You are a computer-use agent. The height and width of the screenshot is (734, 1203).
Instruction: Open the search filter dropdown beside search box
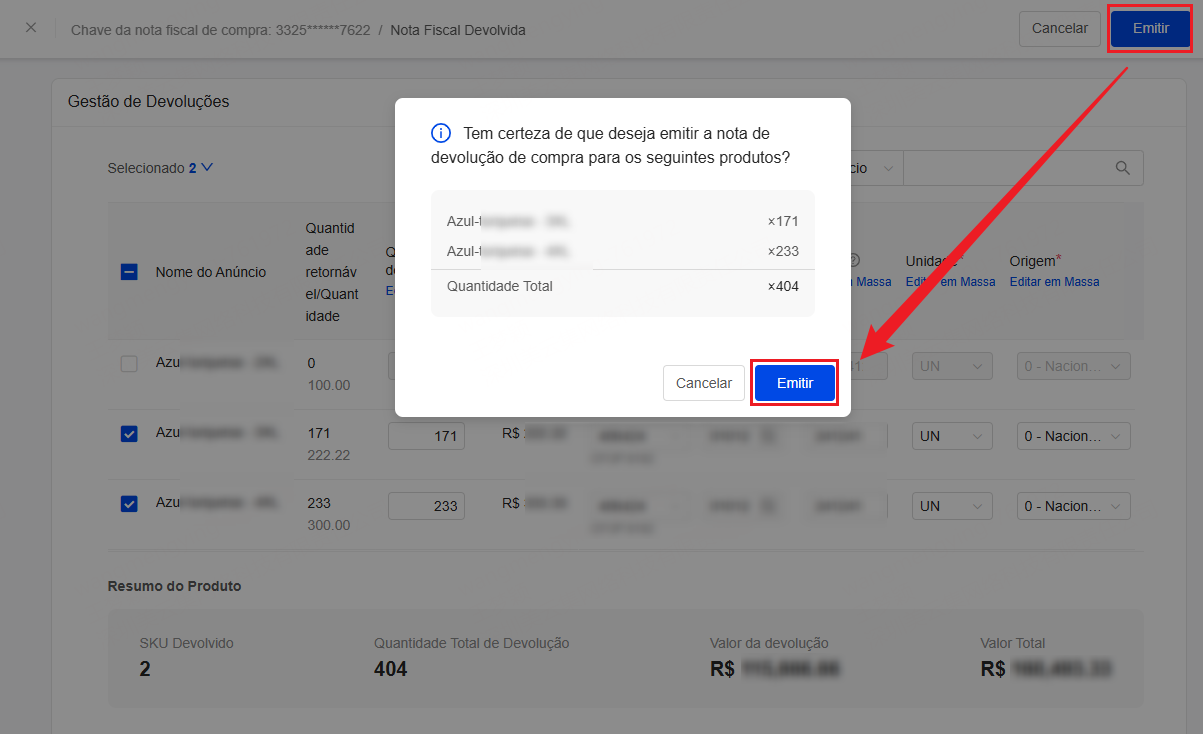click(x=876, y=168)
